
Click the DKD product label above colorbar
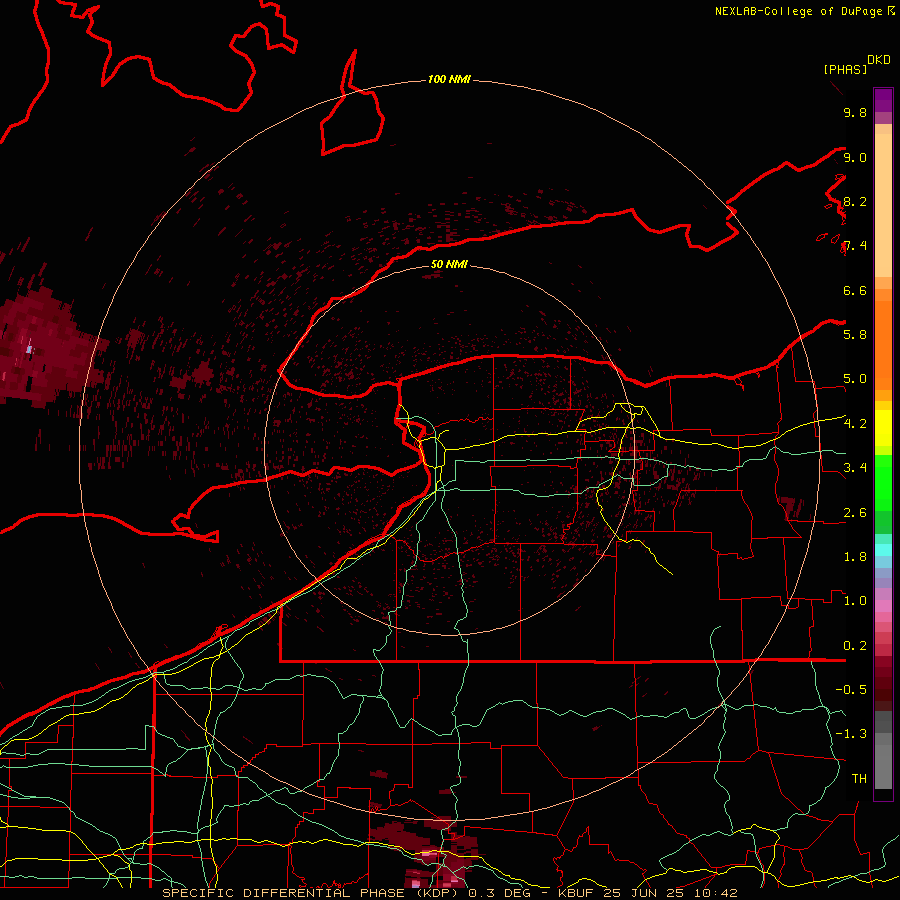click(x=879, y=60)
